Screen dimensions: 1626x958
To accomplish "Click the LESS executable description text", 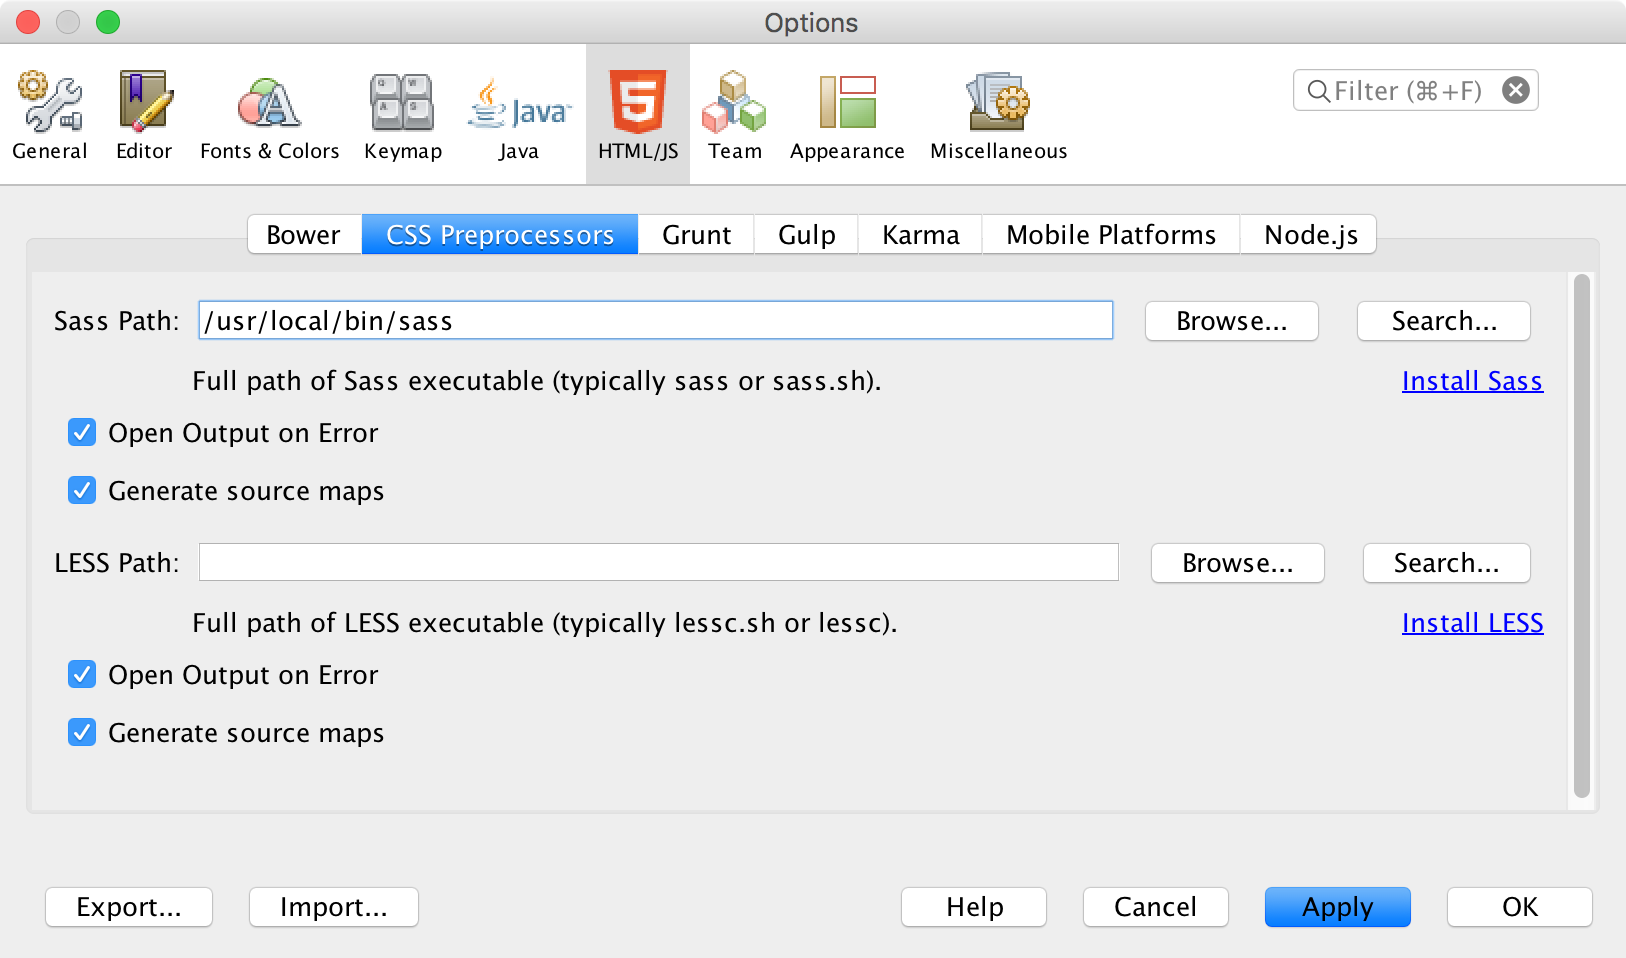I will point(545,623).
